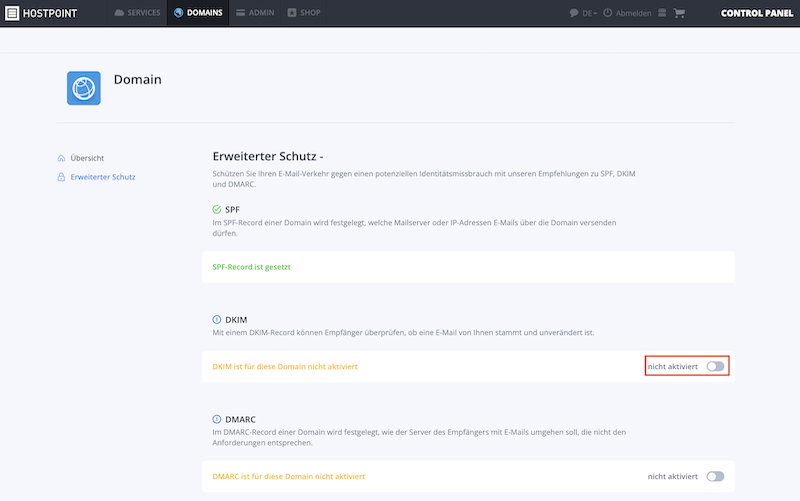Click the Control Panel label

[x=757, y=13]
